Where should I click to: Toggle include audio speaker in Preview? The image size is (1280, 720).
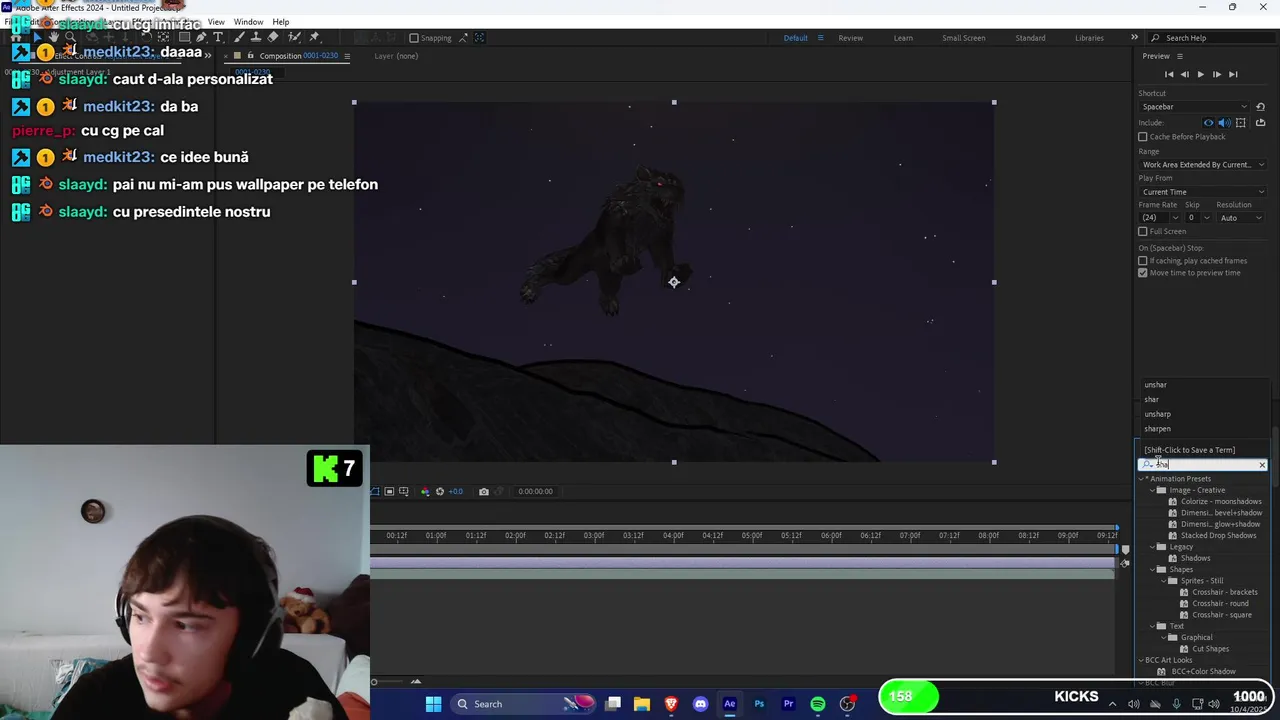pyautogui.click(x=1224, y=123)
